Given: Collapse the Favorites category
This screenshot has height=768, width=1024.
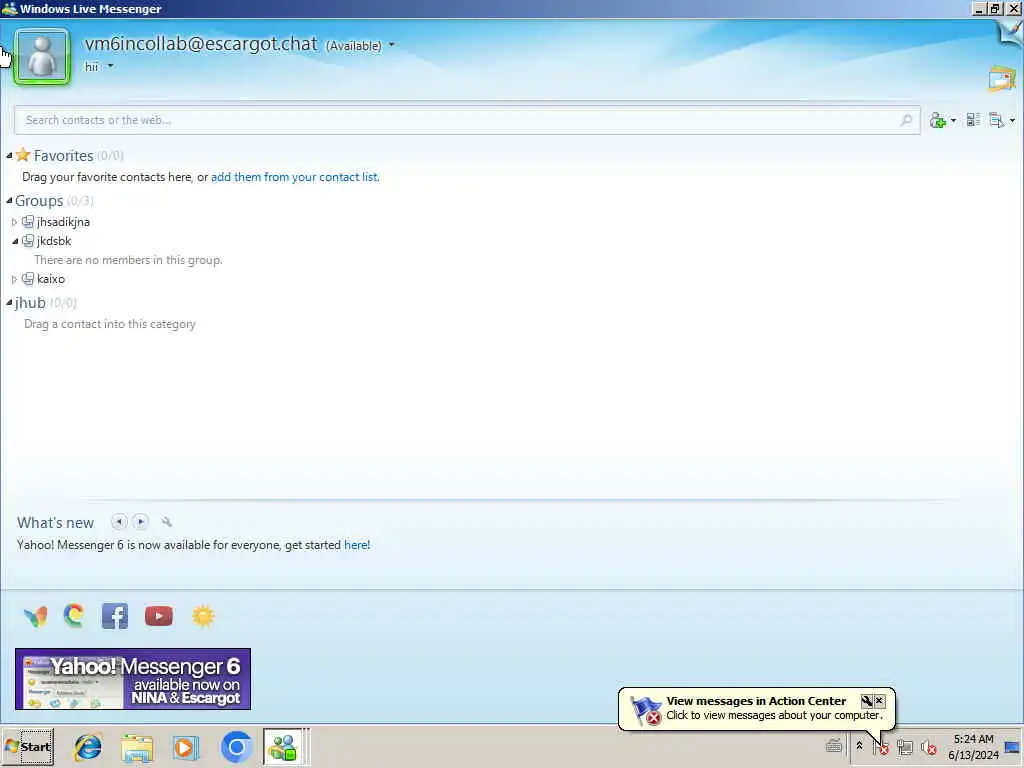Looking at the screenshot, I should tap(9, 155).
